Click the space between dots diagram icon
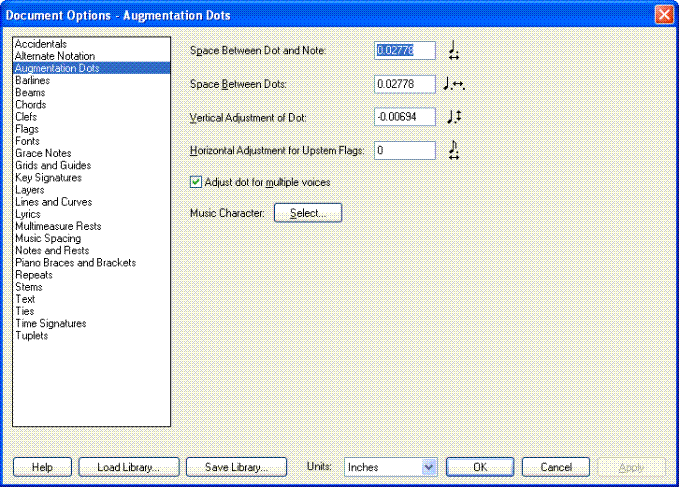 pos(454,84)
